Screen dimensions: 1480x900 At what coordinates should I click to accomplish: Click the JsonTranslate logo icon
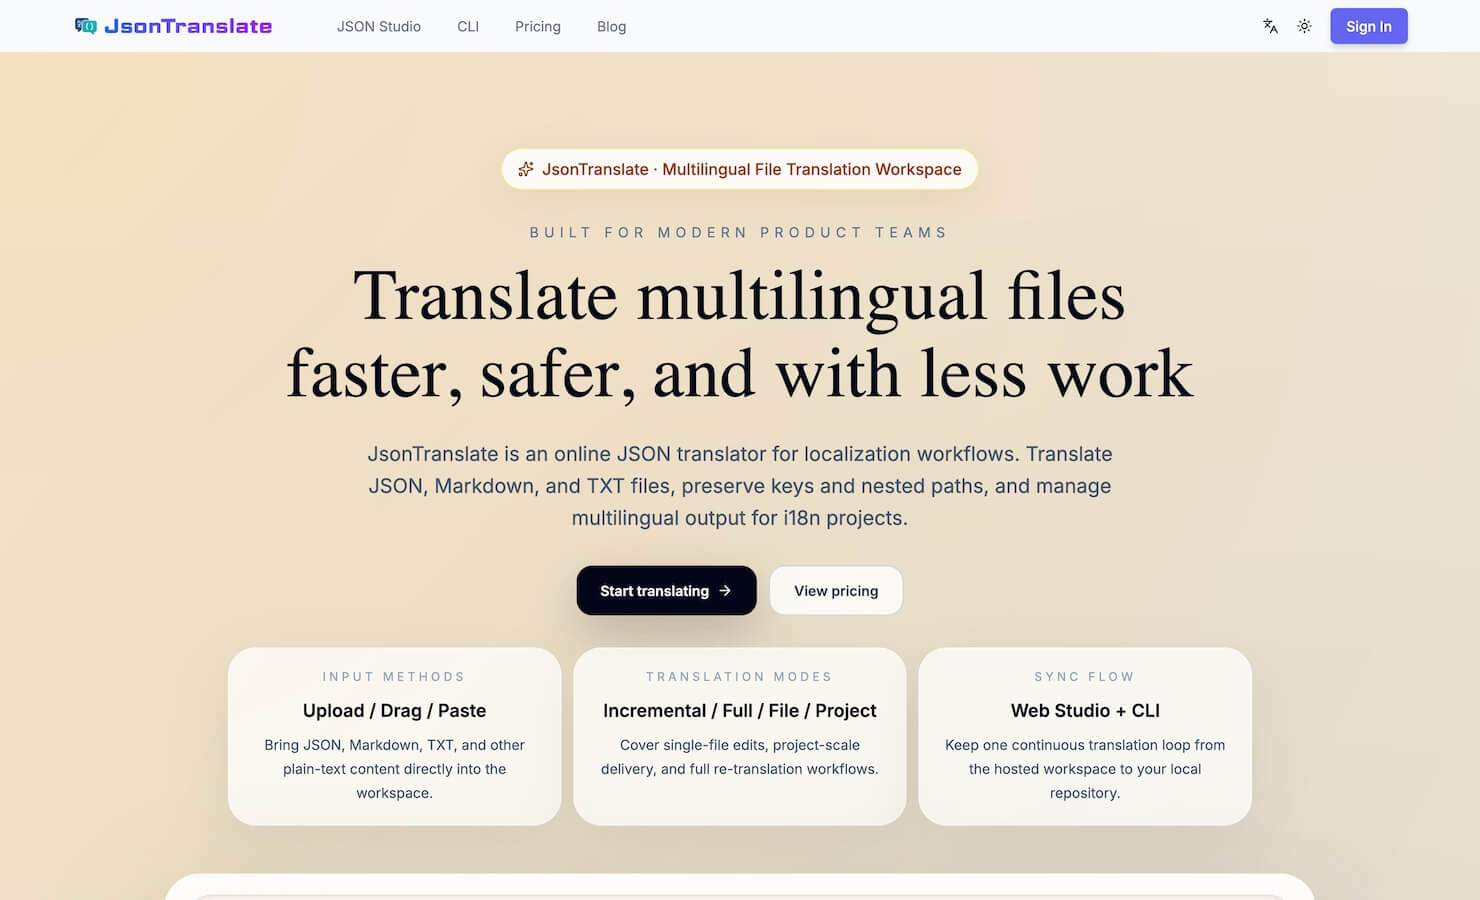coord(86,26)
